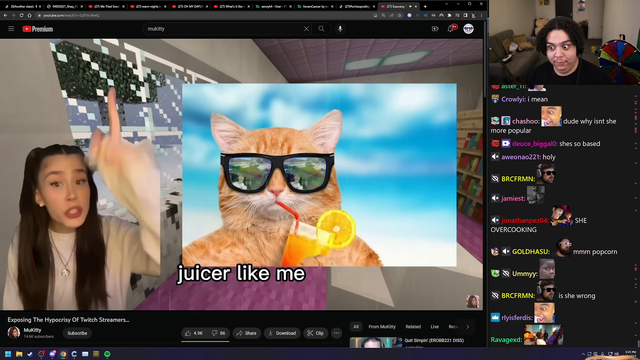Click chat username jonathanpez04
The height and width of the screenshot is (360, 640).
point(525,220)
